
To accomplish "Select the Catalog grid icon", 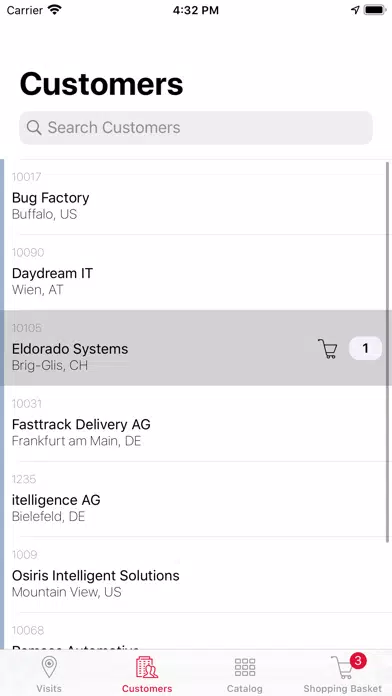I will (245, 667).
